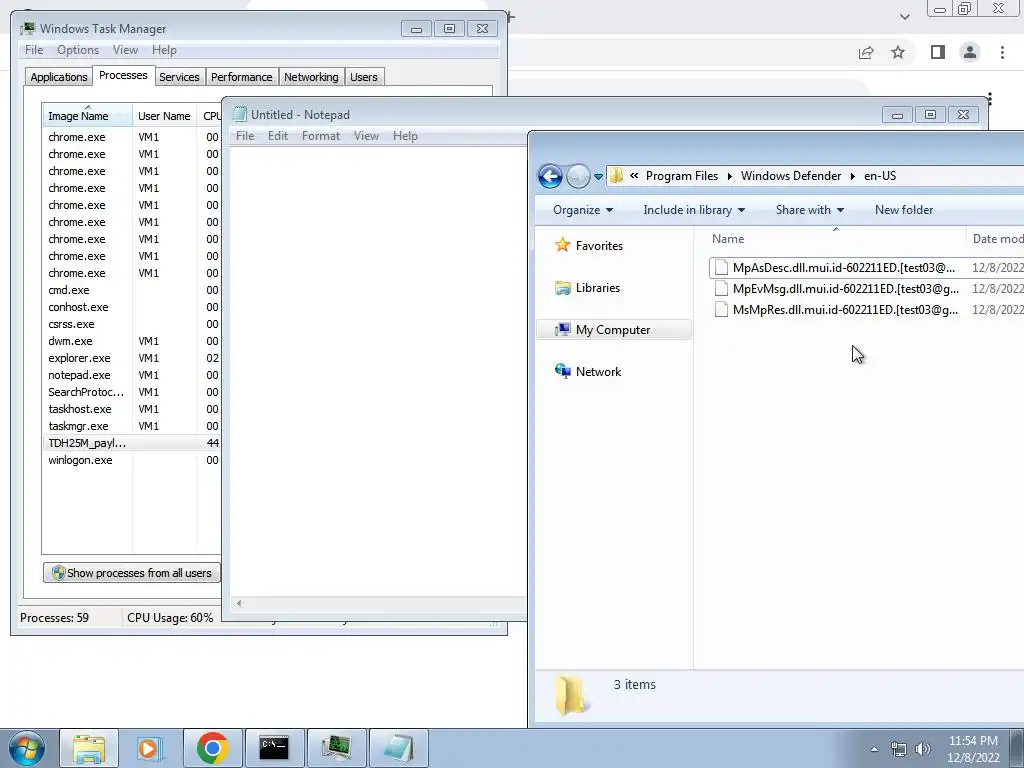This screenshot has width=1024, height=768.
Task: Click the en-US breadcrumb
Action: pyautogui.click(x=880, y=176)
